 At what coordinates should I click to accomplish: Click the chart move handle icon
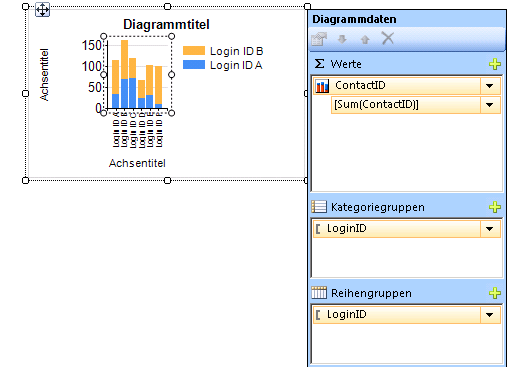pyautogui.click(x=42, y=10)
